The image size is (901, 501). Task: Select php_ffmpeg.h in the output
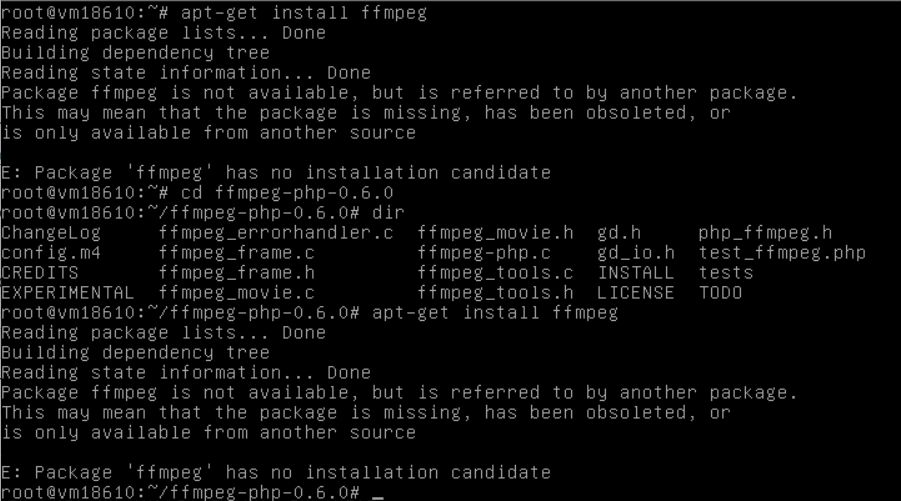click(x=765, y=233)
